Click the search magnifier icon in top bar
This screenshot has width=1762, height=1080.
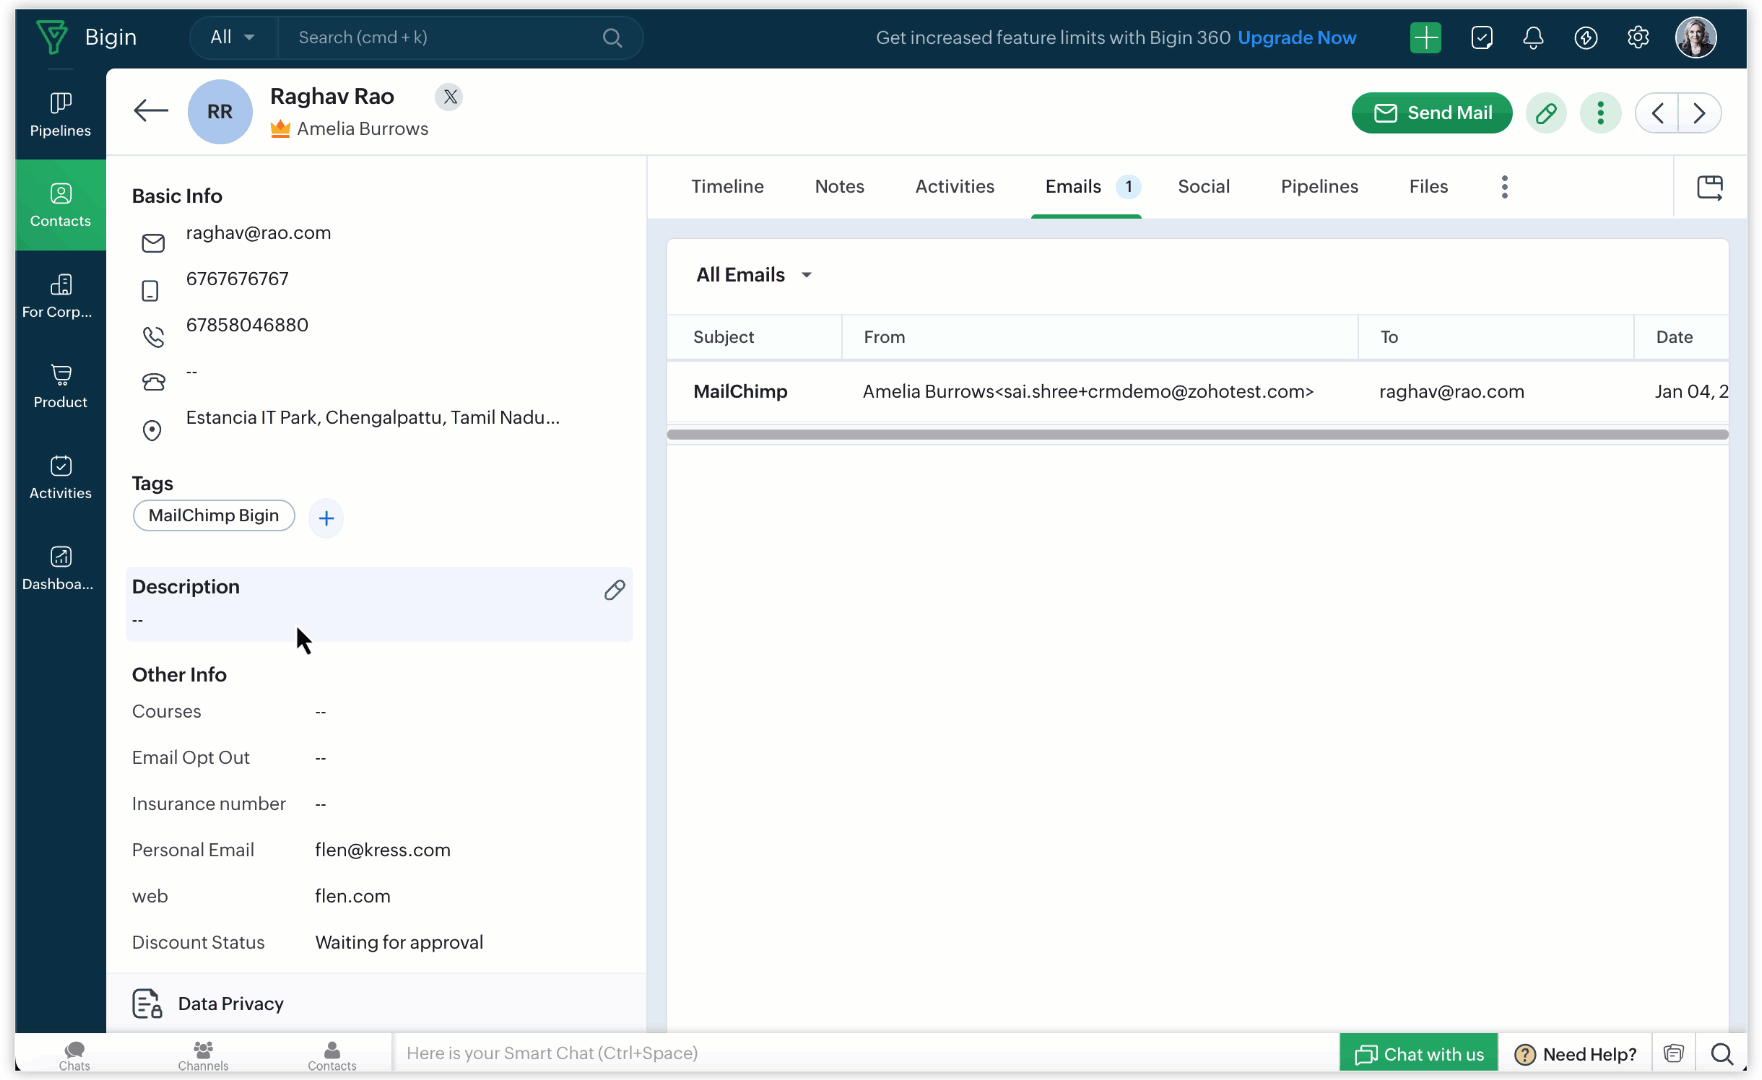point(613,38)
